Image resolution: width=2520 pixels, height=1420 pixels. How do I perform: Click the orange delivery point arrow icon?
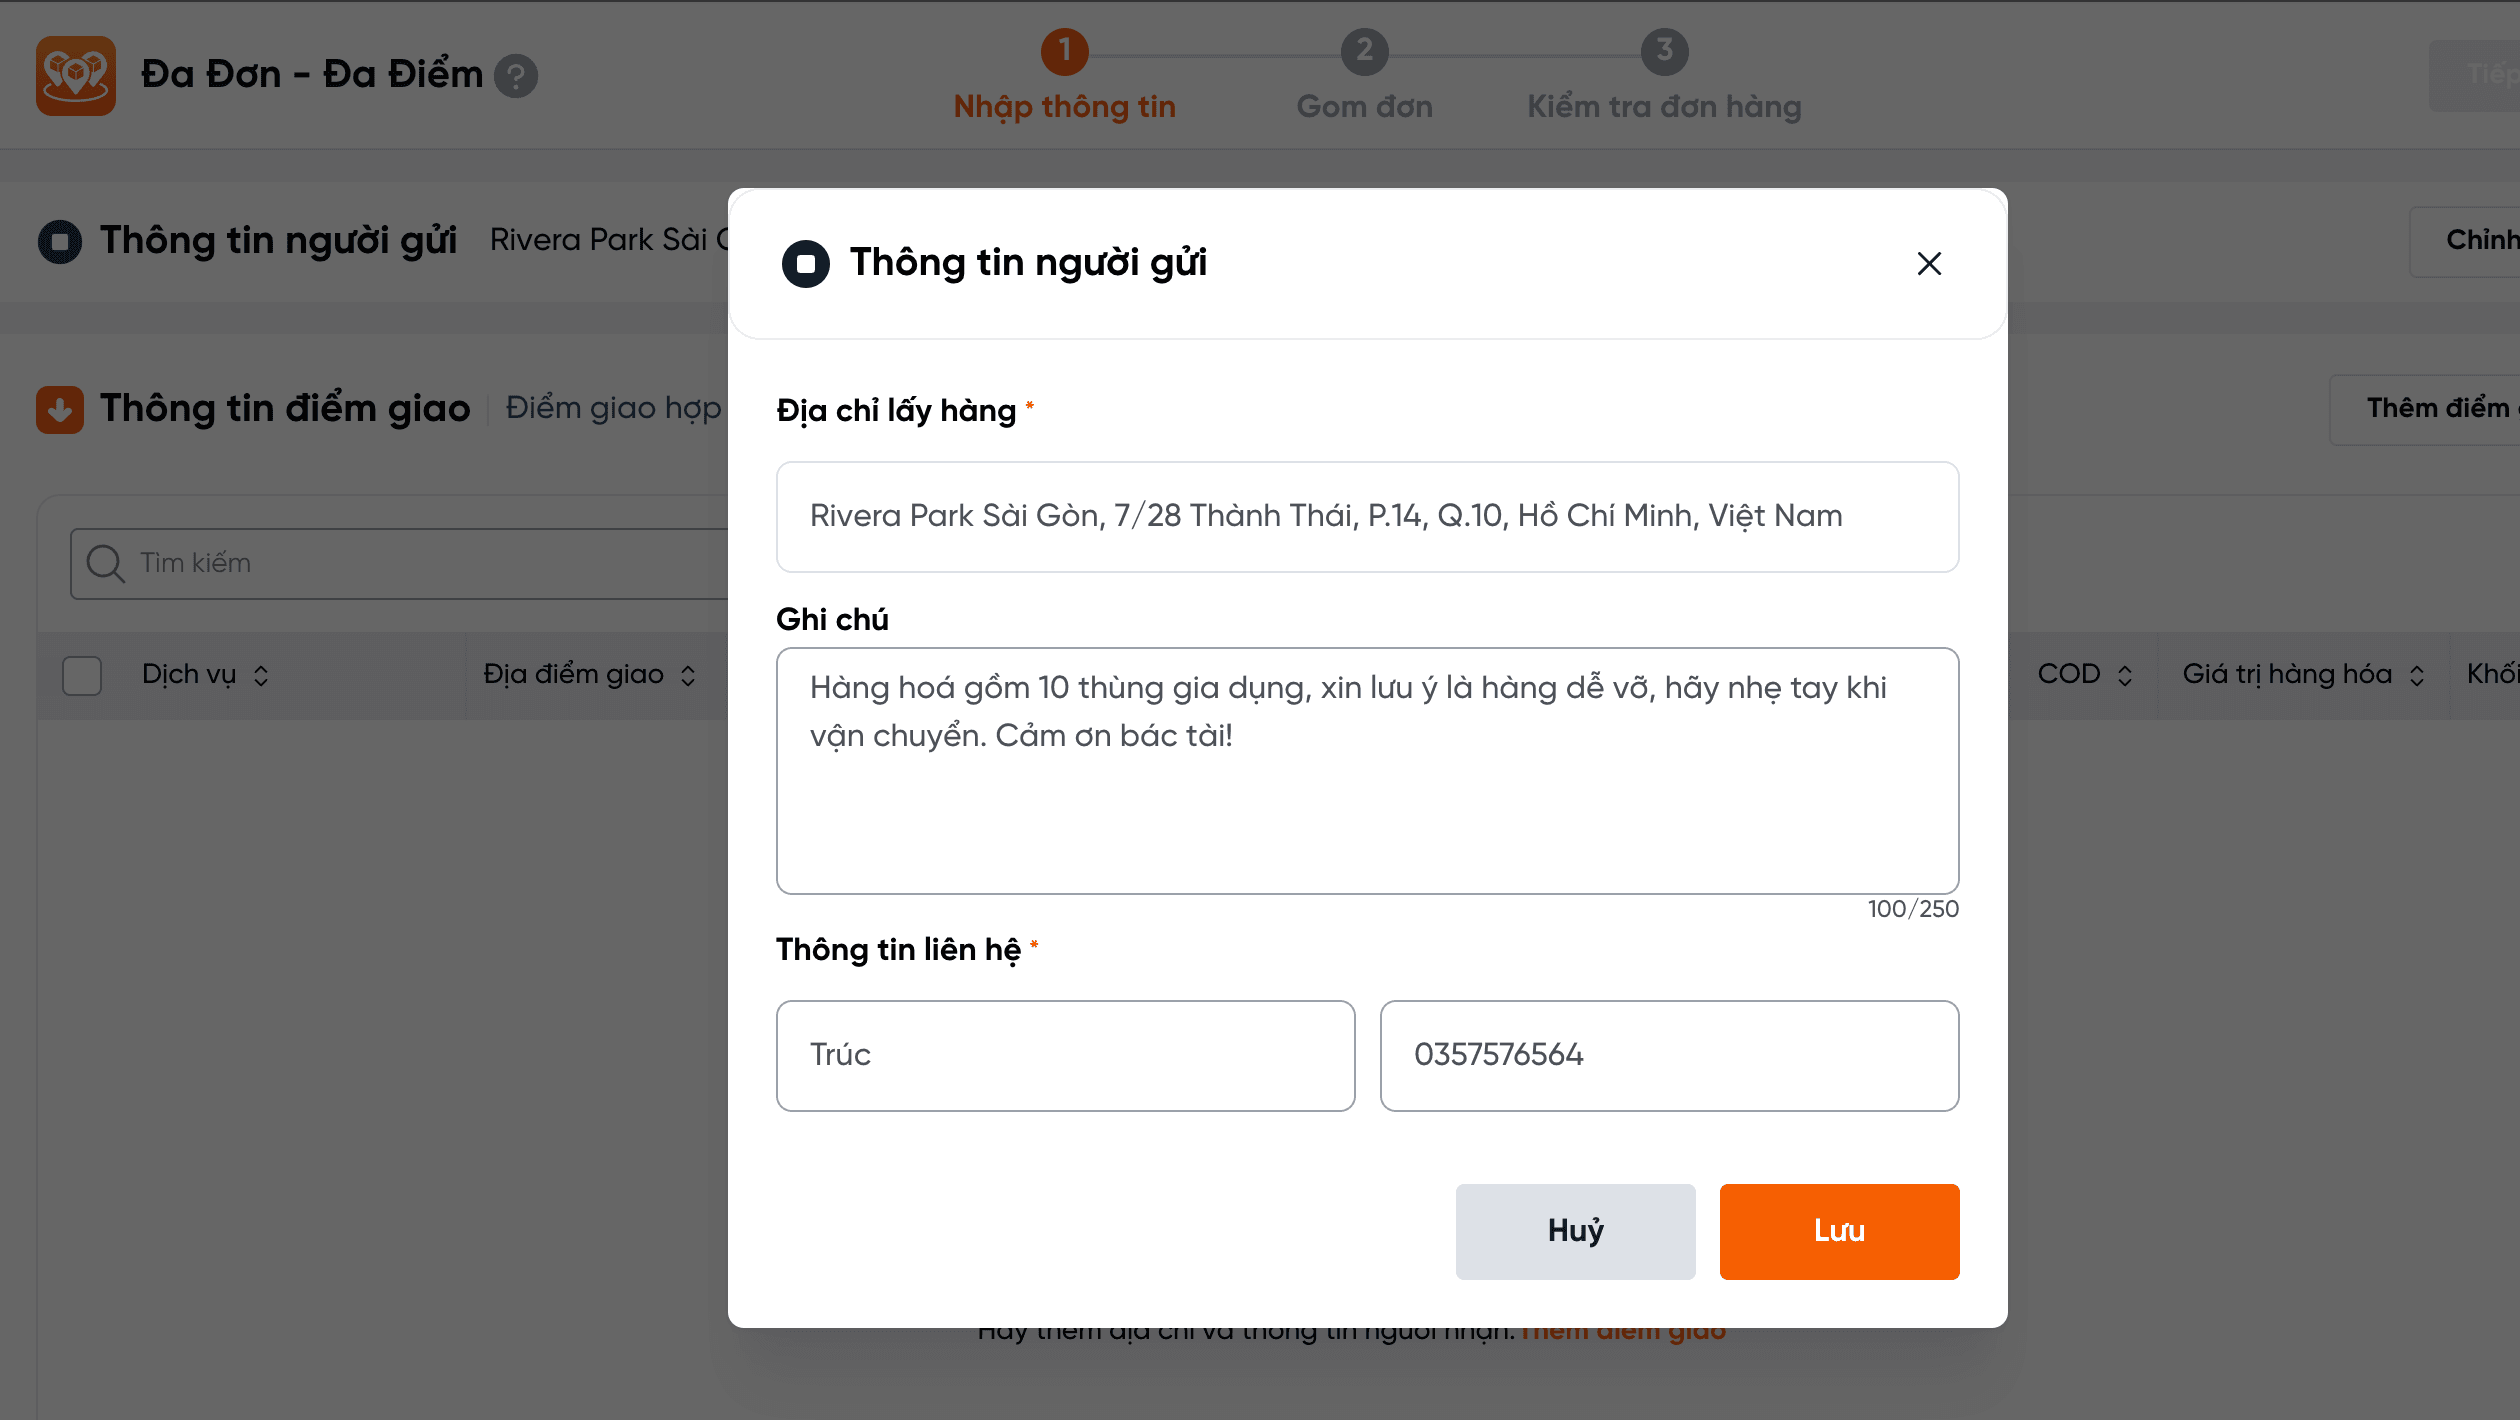pyautogui.click(x=60, y=409)
